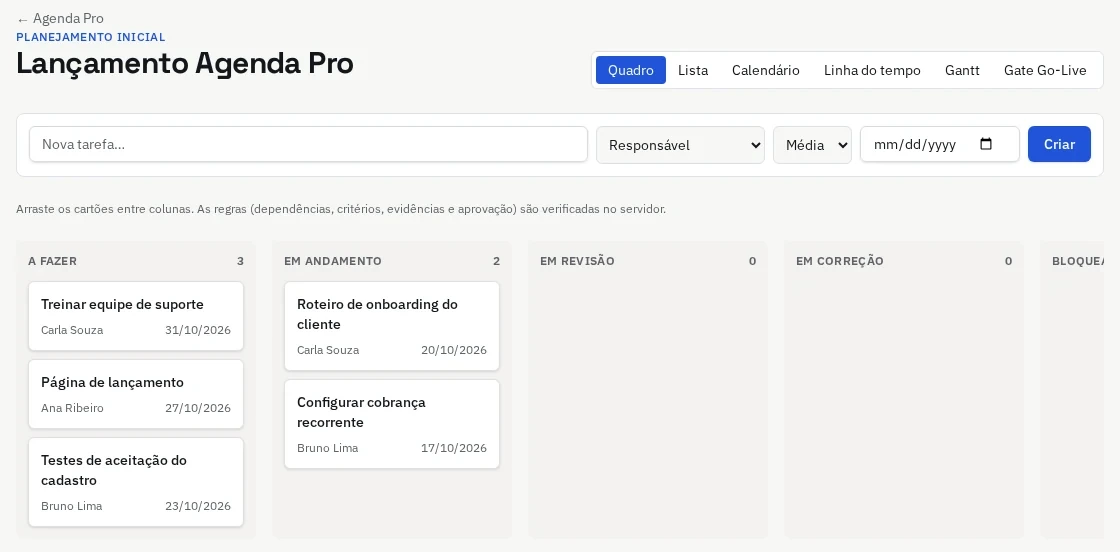Open the Treinar equipe de suporte card
The height and width of the screenshot is (552, 1120).
[136, 316]
